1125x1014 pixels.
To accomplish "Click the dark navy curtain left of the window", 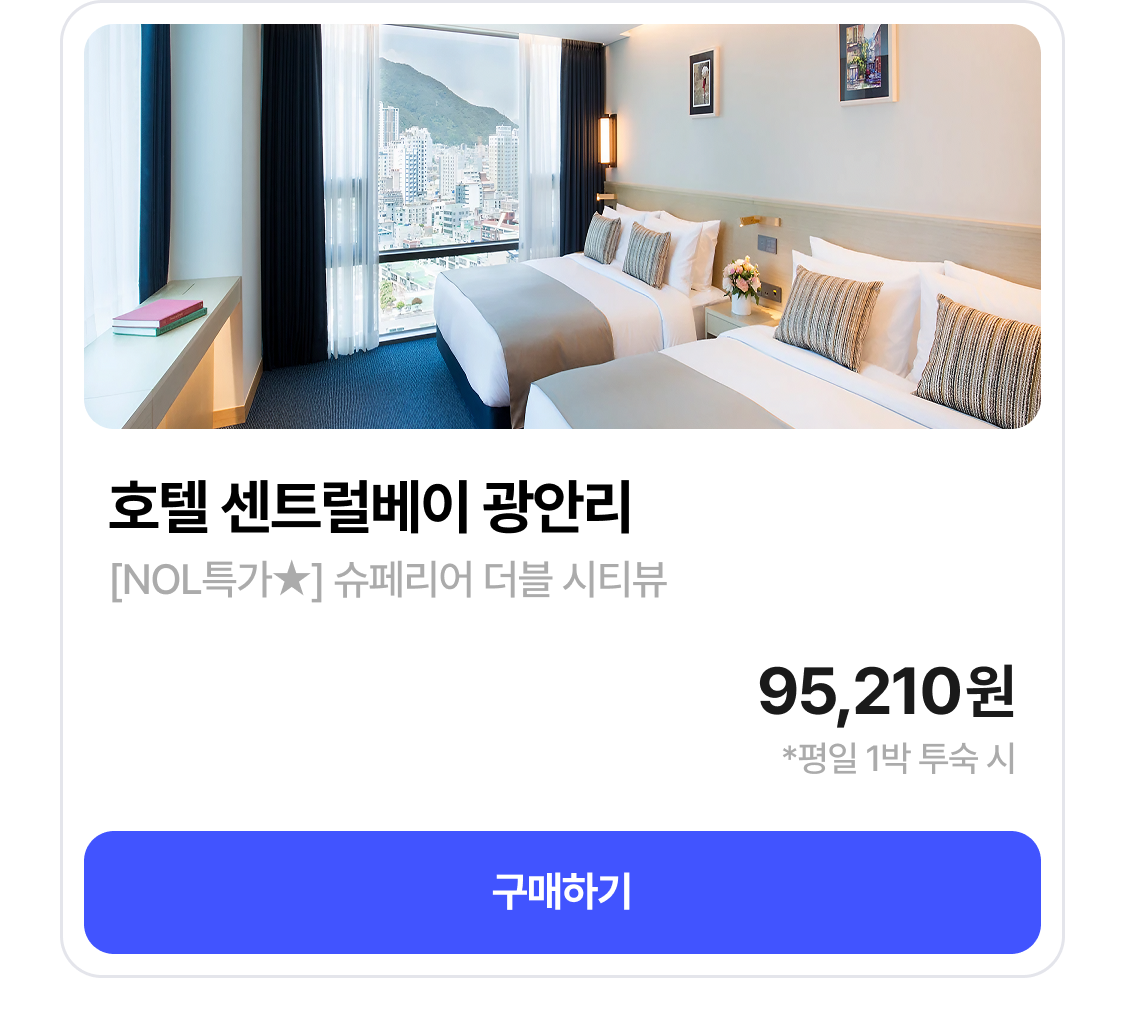I will (293, 194).
